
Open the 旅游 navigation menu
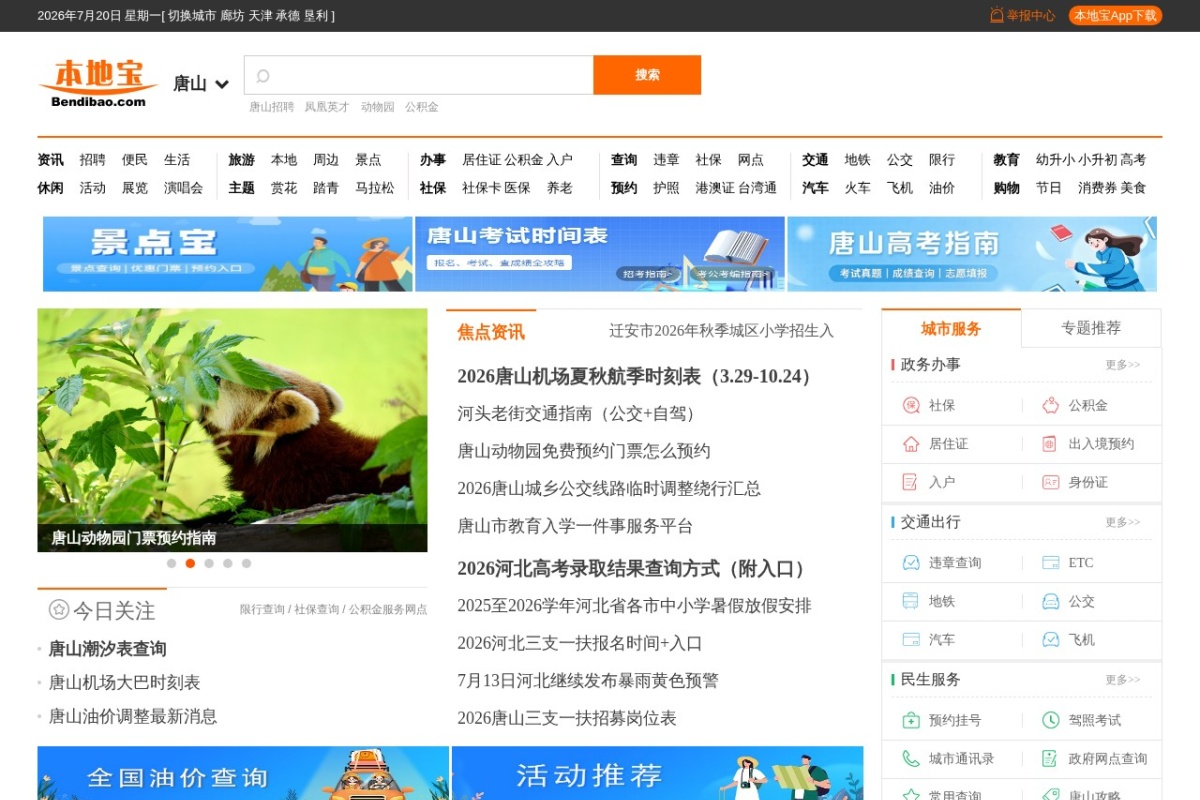tap(241, 160)
